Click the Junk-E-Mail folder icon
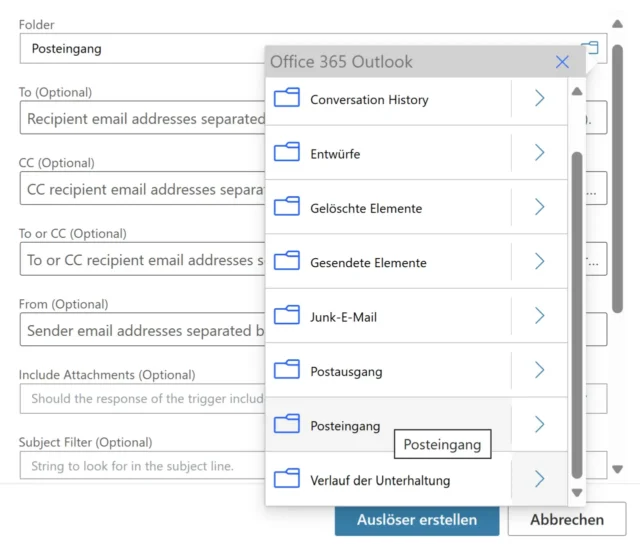Image resolution: width=640 pixels, height=553 pixels. click(287, 316)
